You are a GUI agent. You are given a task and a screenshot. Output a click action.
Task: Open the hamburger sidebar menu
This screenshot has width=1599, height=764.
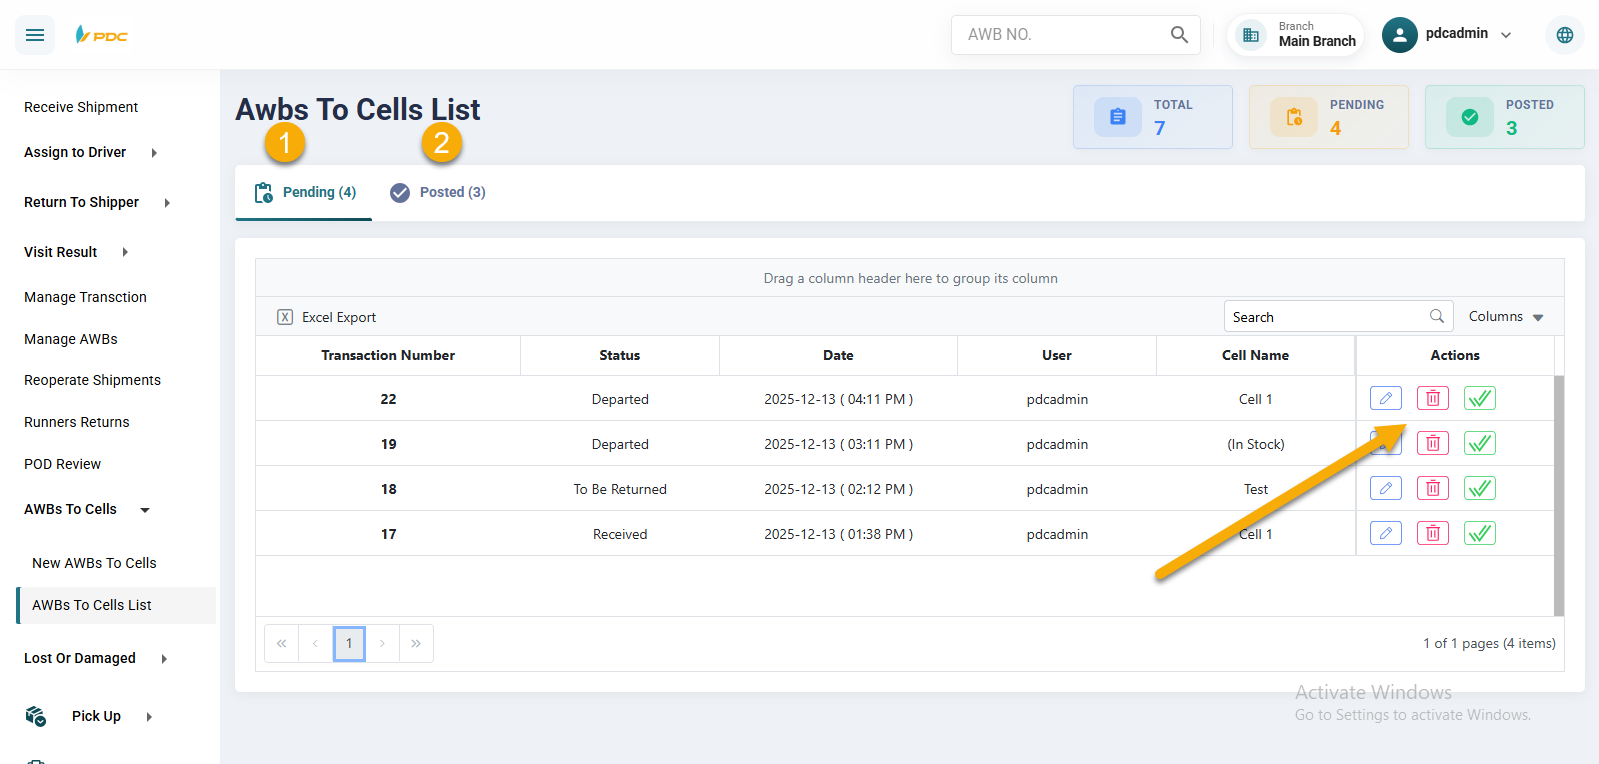click(x=35, y=35)
